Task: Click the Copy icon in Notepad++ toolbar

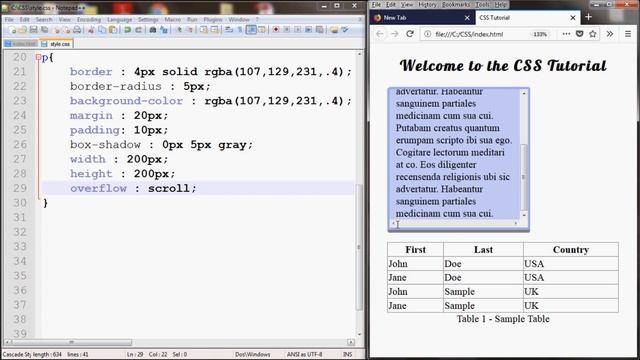Action: [102, 30]
